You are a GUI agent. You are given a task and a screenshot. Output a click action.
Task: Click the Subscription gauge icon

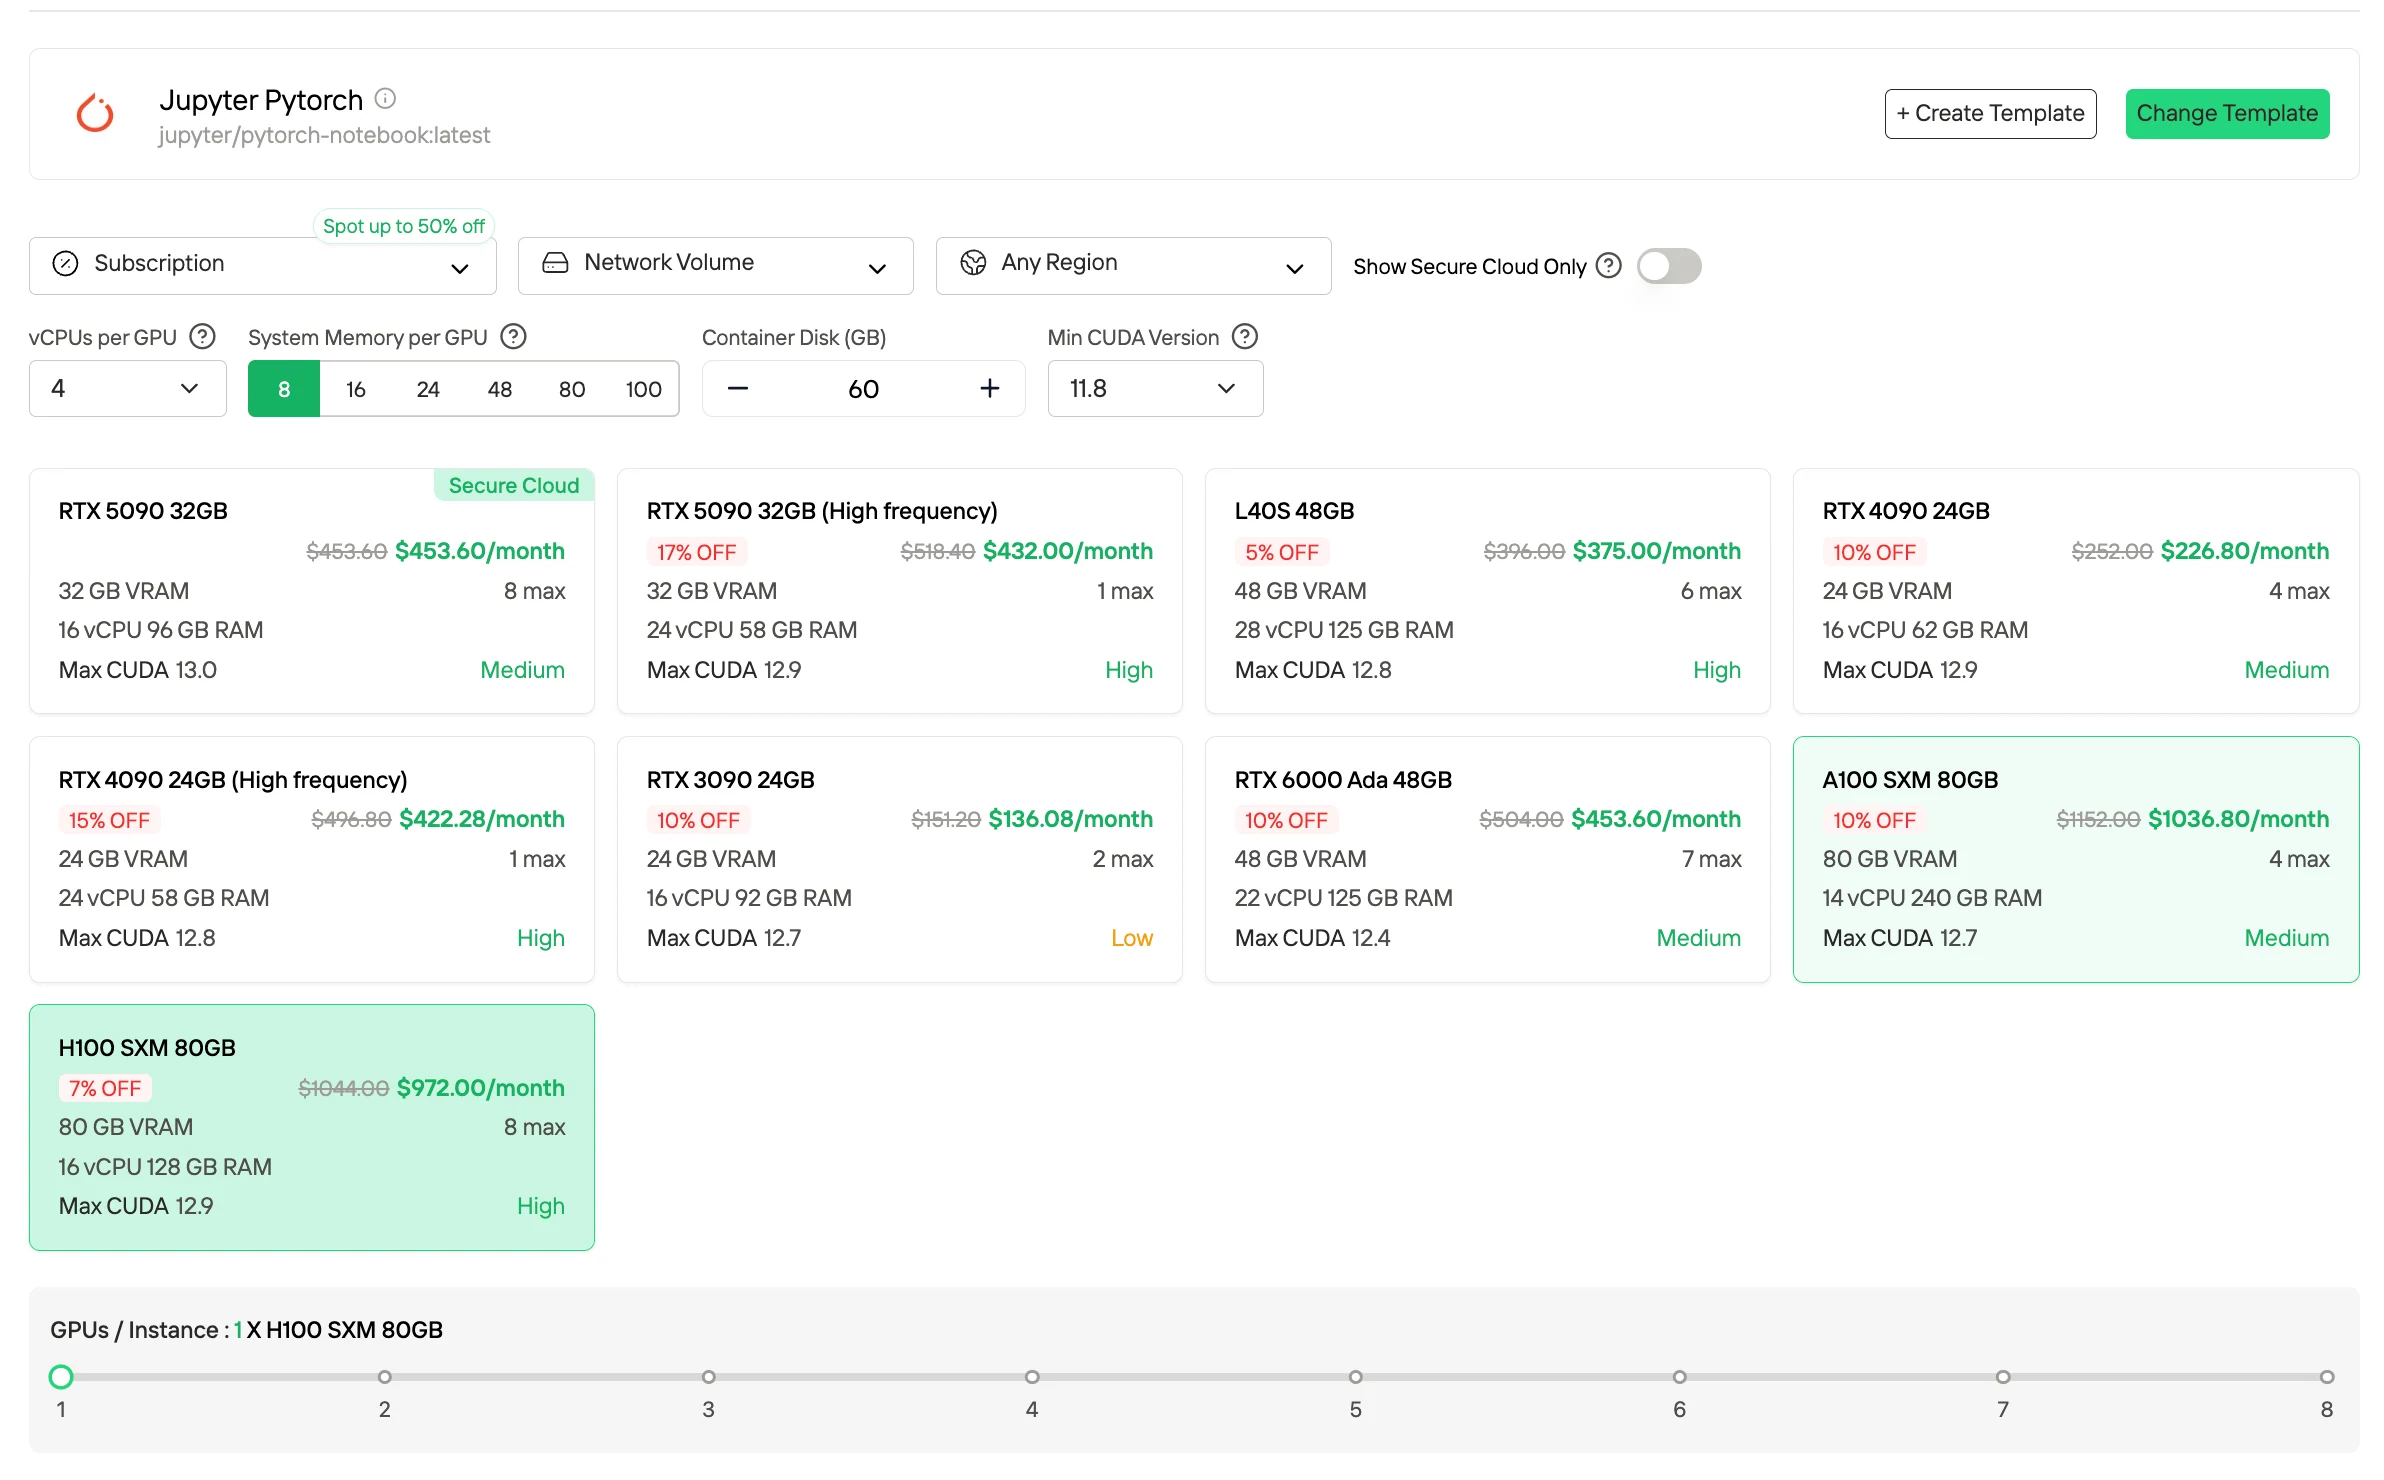(65, 264)
